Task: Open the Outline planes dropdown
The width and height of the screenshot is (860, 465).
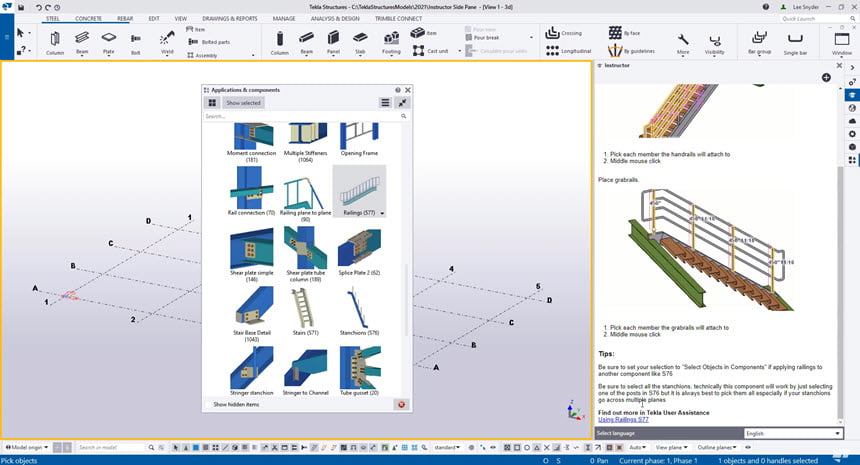Action: [x=716, y=447]
